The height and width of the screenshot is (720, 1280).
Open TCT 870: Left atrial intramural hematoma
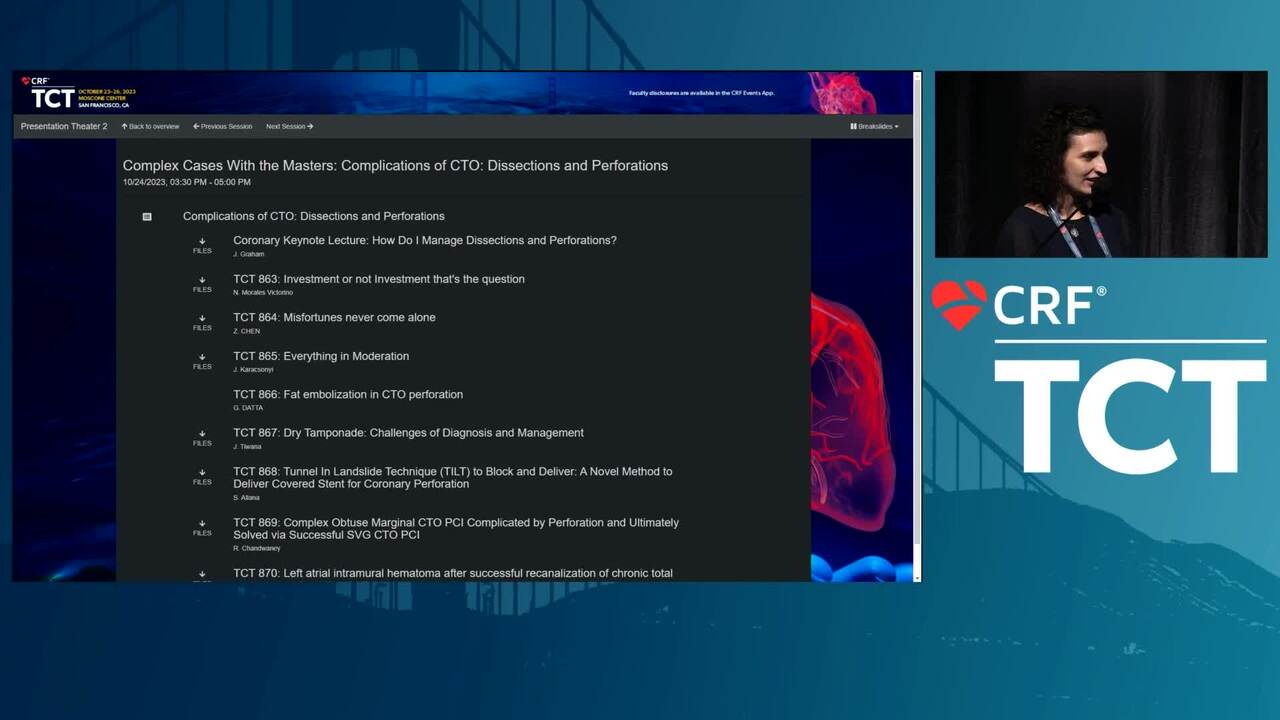(453, 573)
